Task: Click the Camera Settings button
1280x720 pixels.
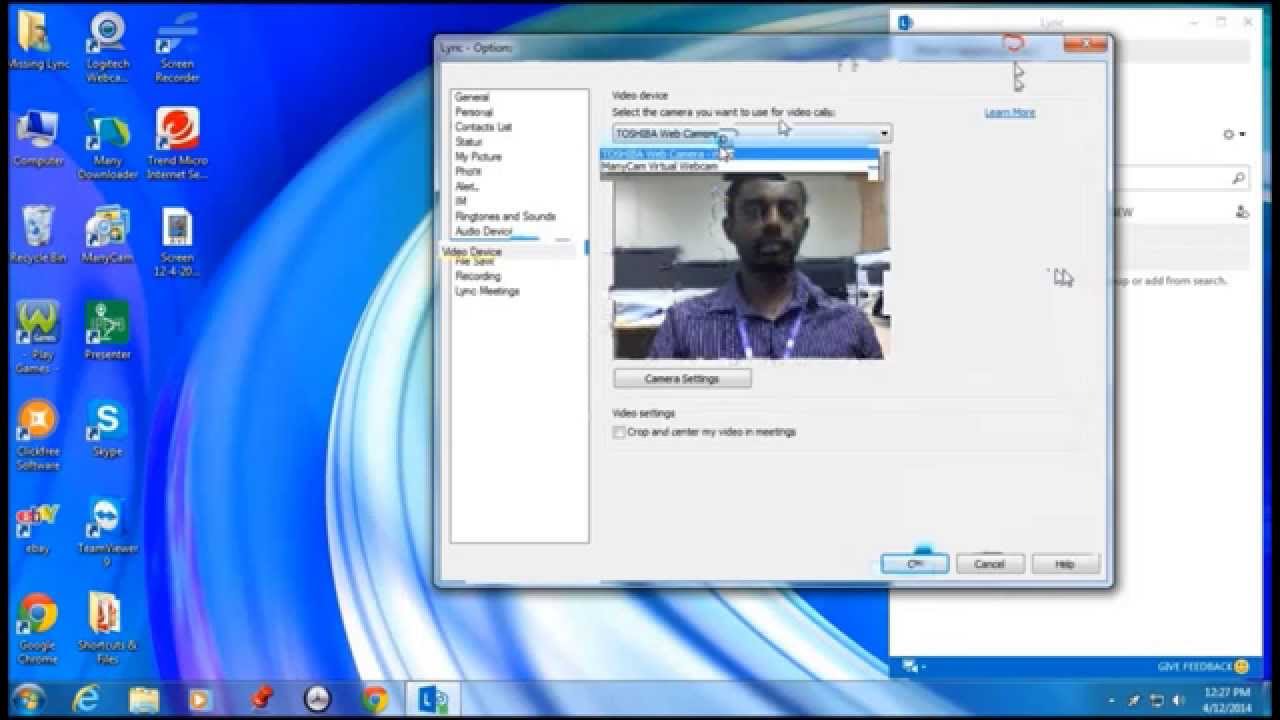Action: (x=682, y=379)
